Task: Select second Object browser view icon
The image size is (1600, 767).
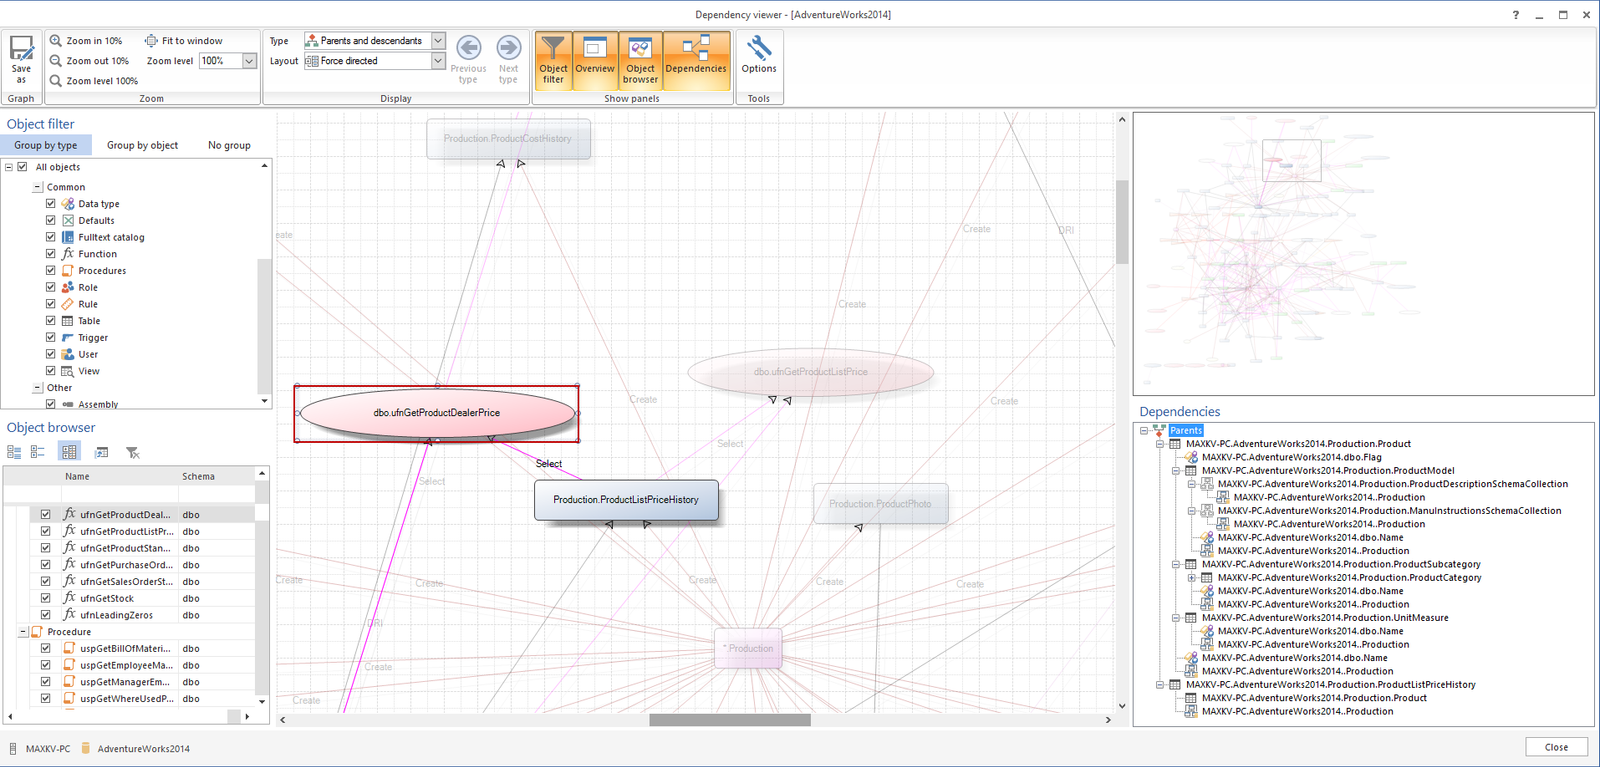Action: pos(38,453)
